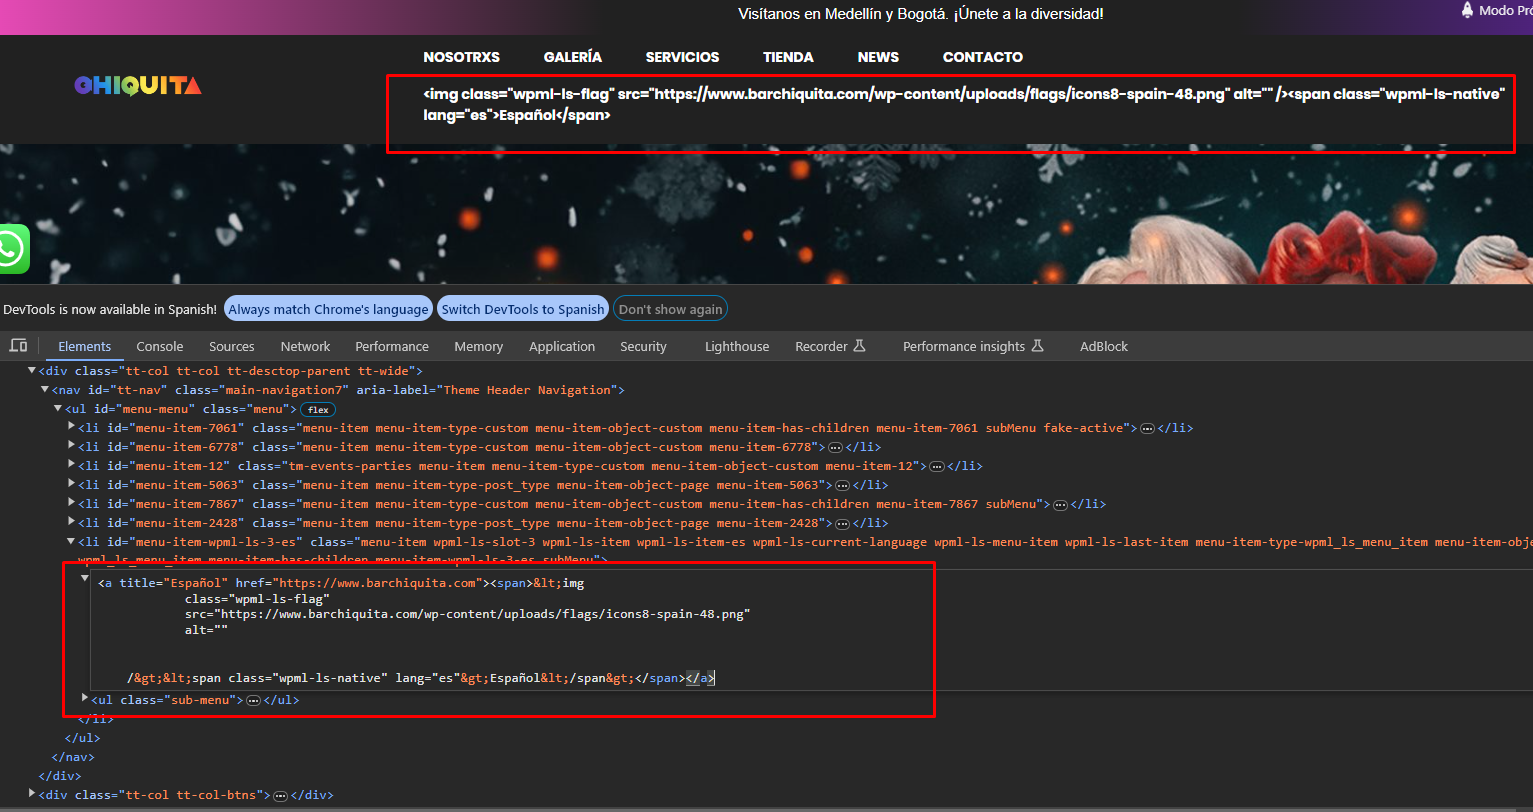Click the flex badge on menu-menu ul
Viewport: 1533px width, 812px height.
(x=318, y=409)
